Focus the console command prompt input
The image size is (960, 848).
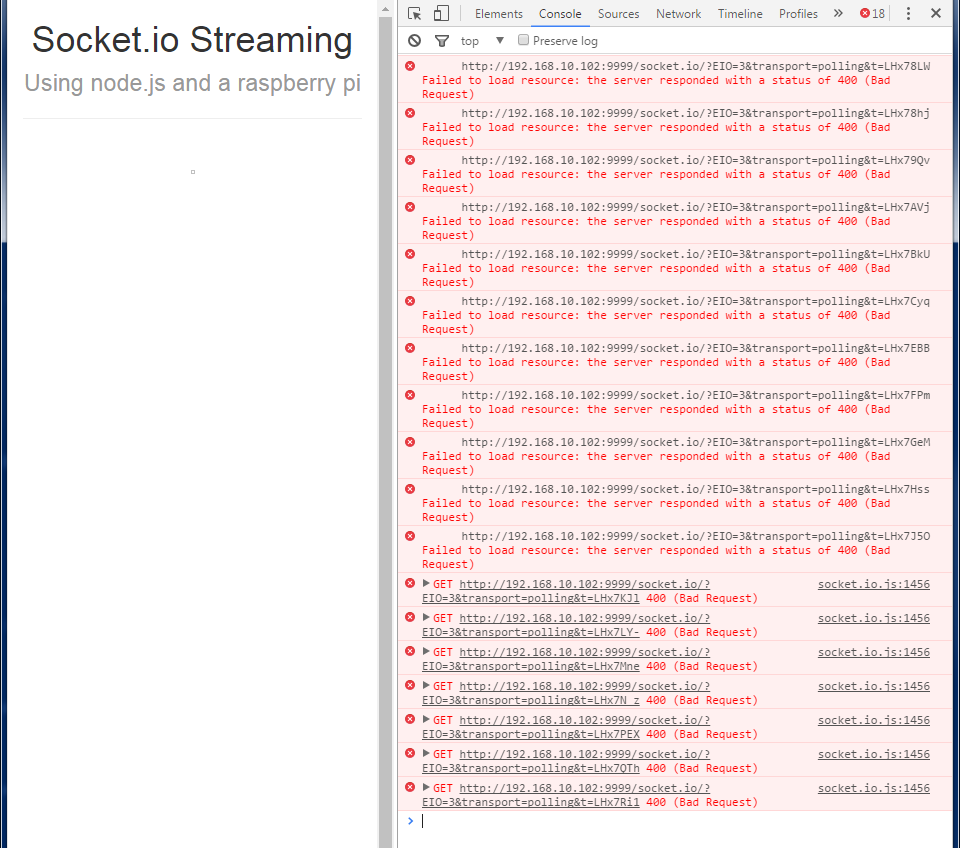coord(684,821)
